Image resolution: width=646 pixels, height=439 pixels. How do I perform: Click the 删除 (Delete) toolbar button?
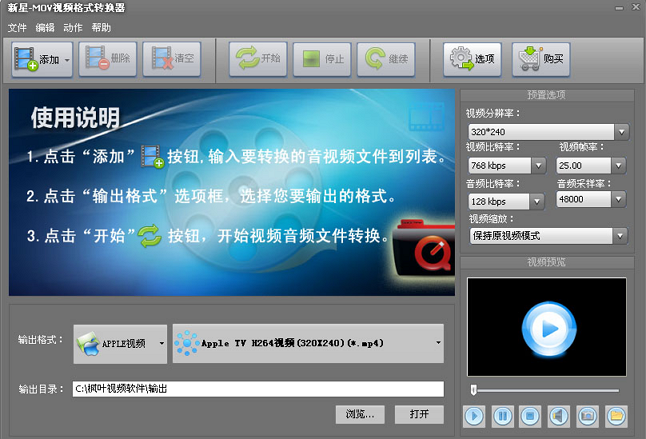coord(108,59)
